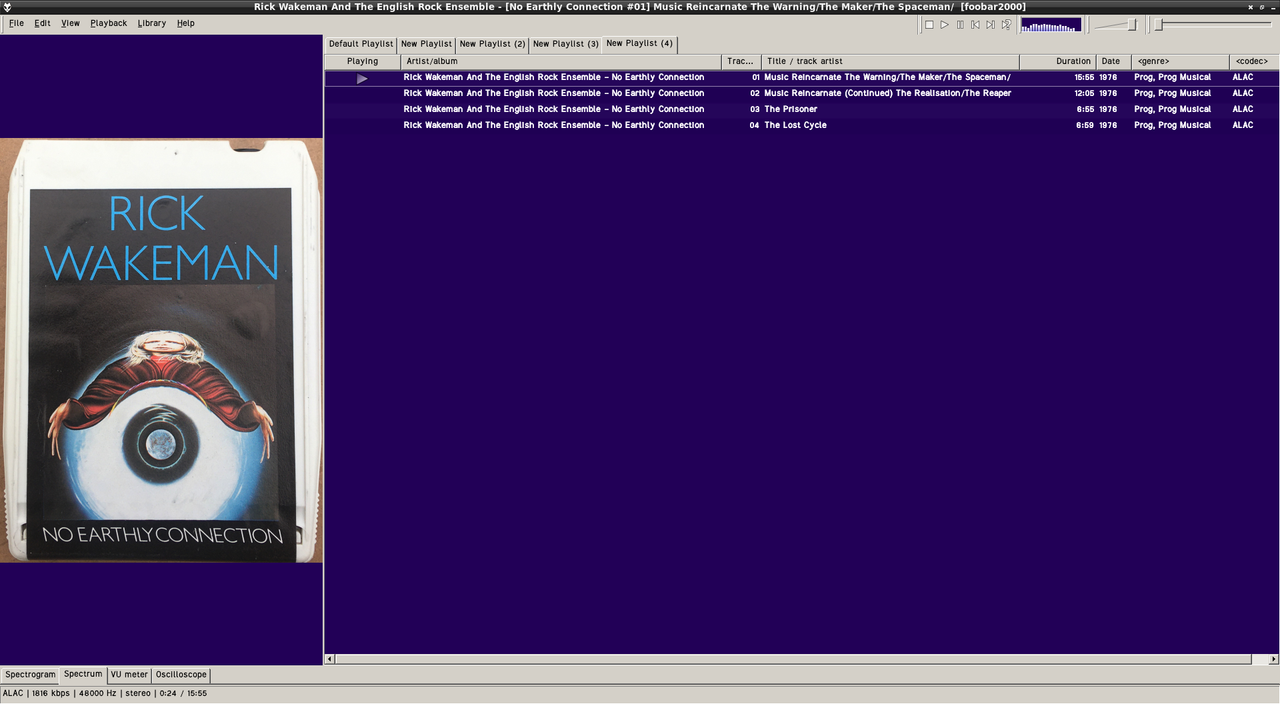Viewport: 1280px width, 704px height.
Task: Click the seek bar slider
Action: 1213,24
